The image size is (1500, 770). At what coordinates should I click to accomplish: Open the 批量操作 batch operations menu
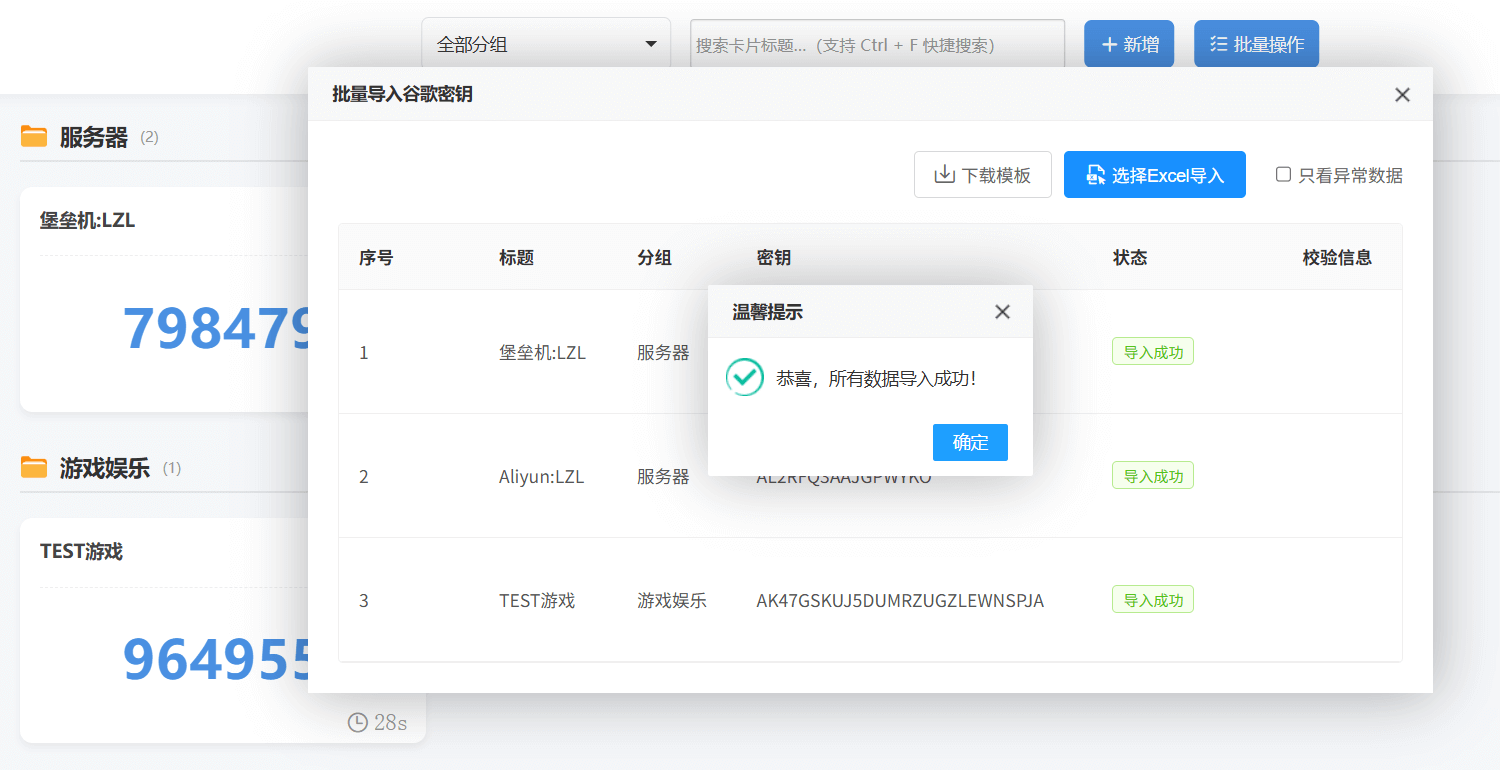(1256, 43)
